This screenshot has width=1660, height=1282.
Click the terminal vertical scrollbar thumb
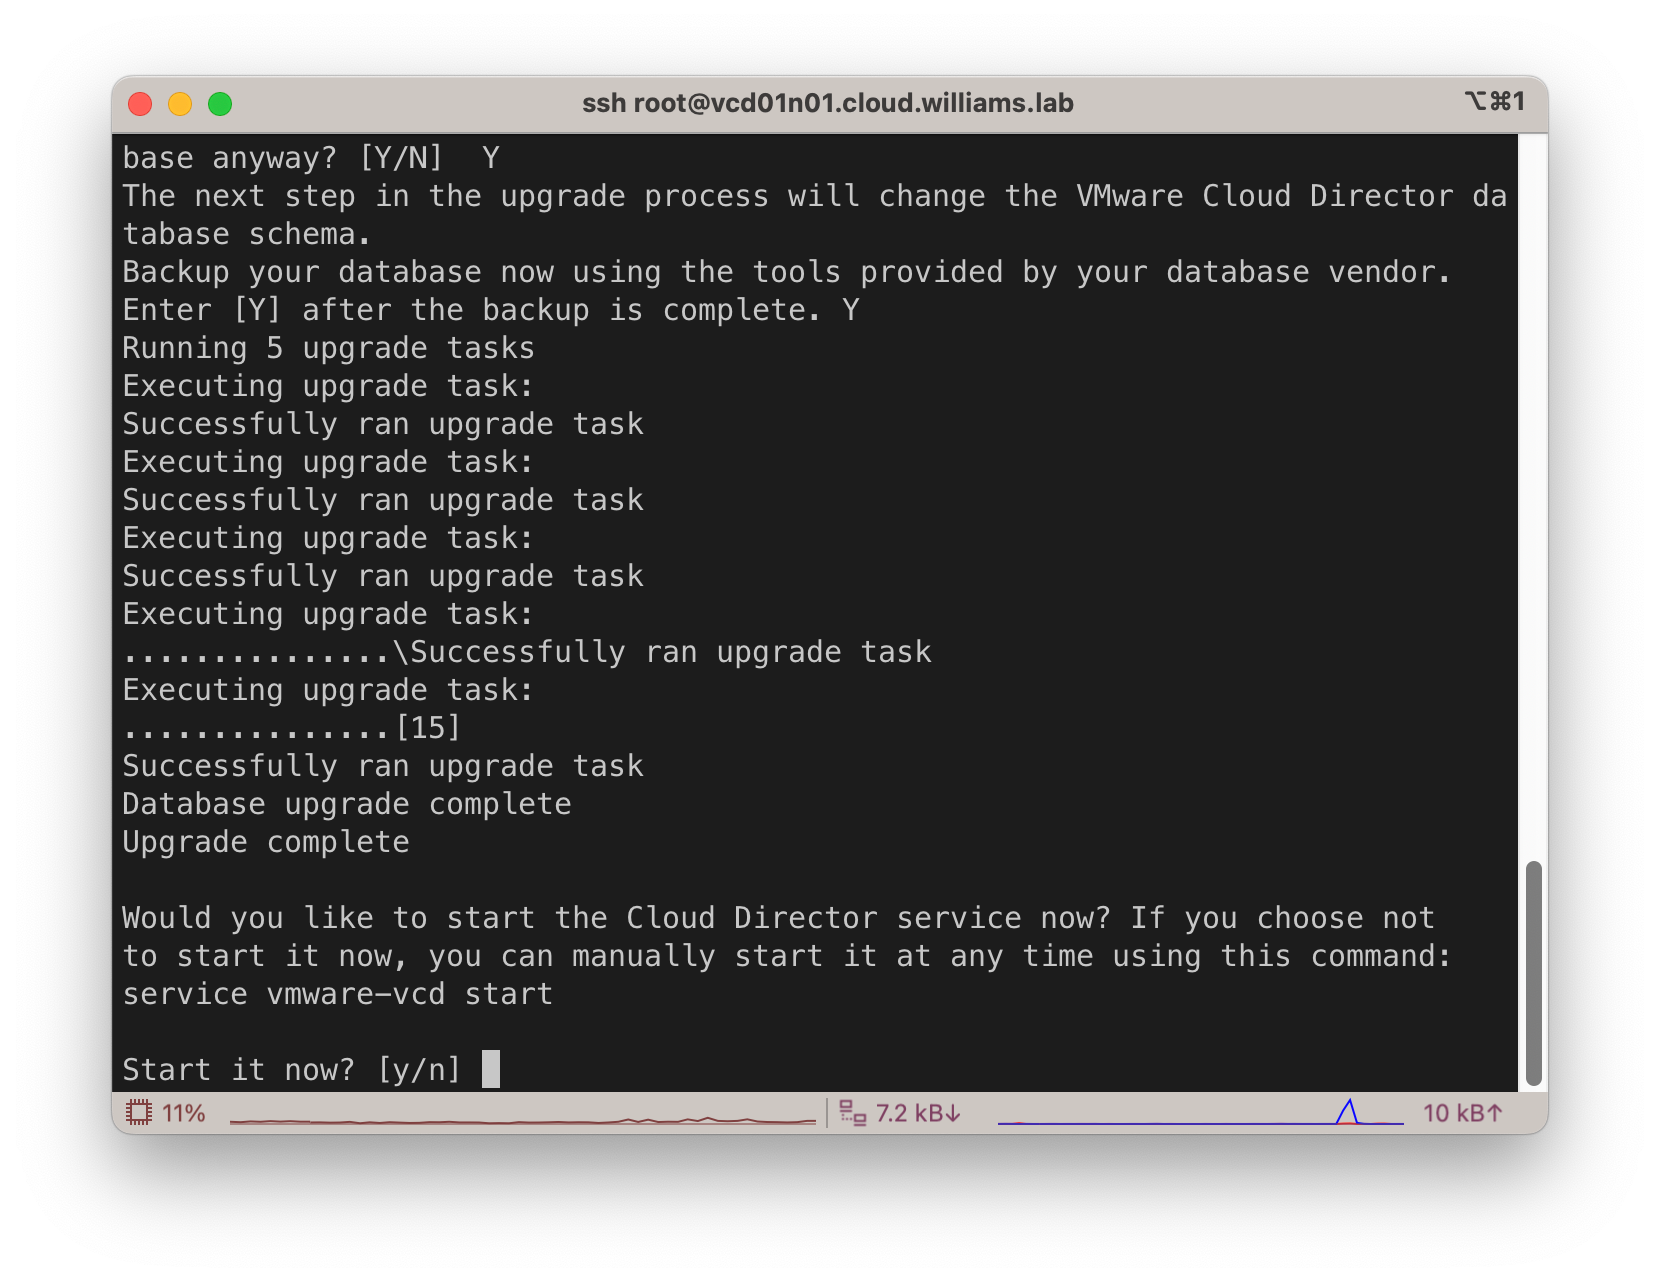pos(1533,973)
